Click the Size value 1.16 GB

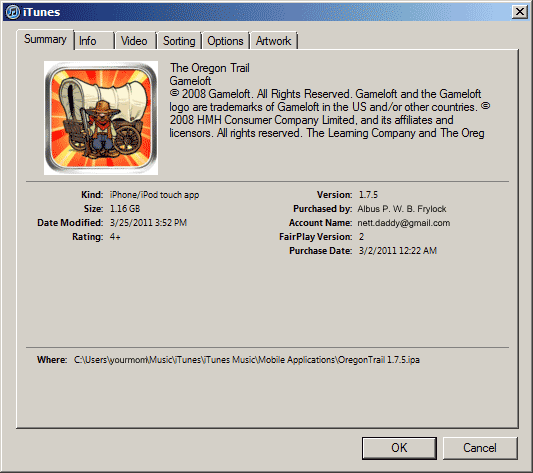pyautogui.click(x=125, y=209)
